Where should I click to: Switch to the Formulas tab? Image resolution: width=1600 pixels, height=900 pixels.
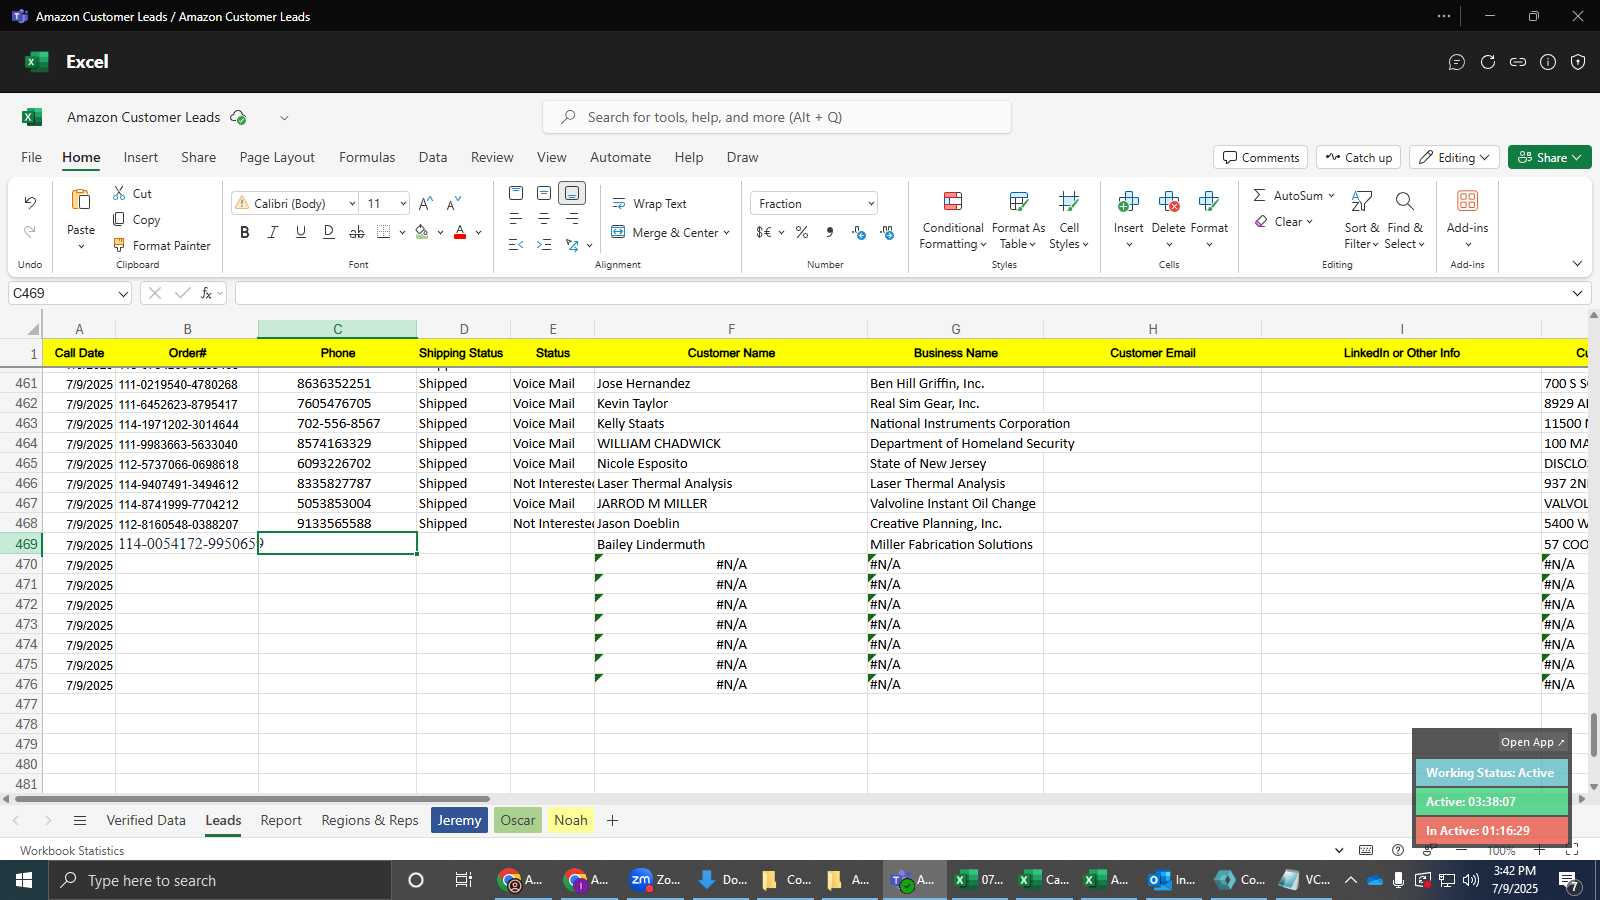pos(367,157)
